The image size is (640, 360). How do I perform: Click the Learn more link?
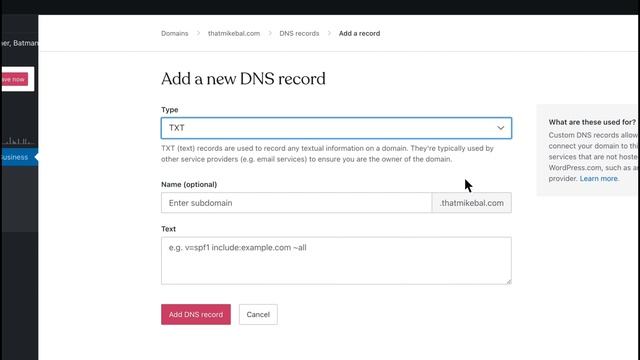point(599,178)
